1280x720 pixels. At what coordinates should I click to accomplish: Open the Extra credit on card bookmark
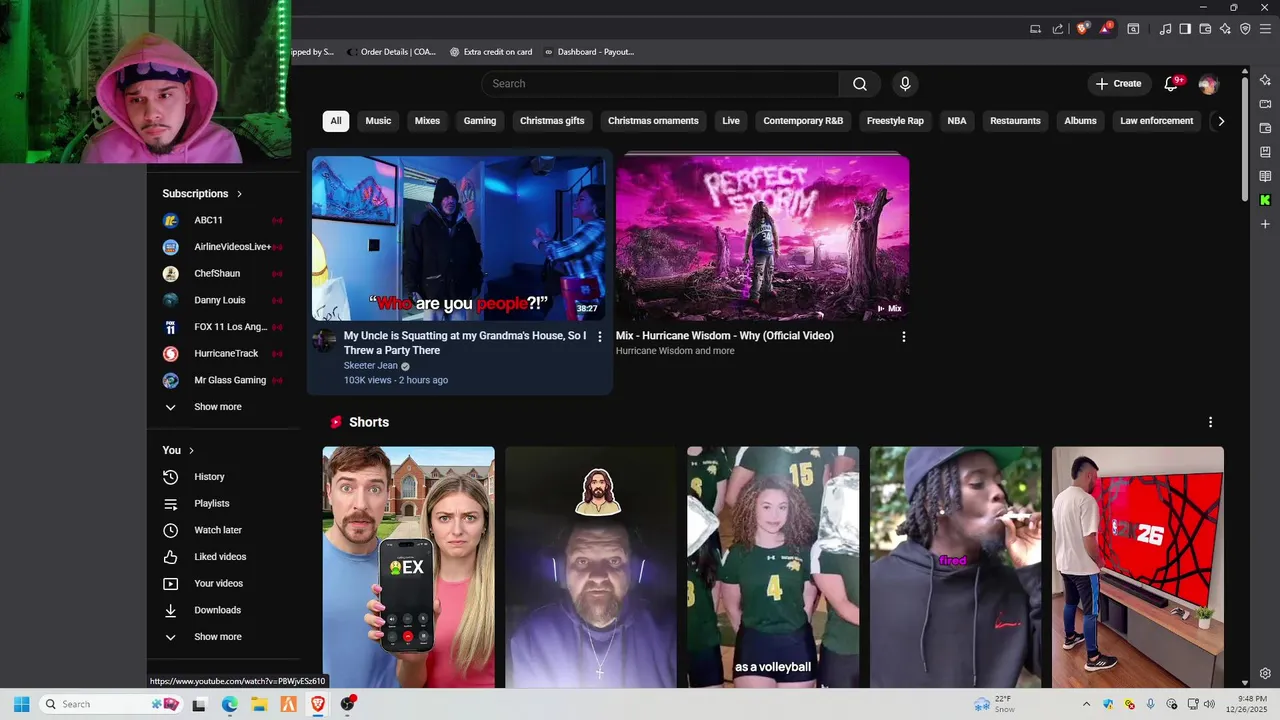tap(491, 52)
